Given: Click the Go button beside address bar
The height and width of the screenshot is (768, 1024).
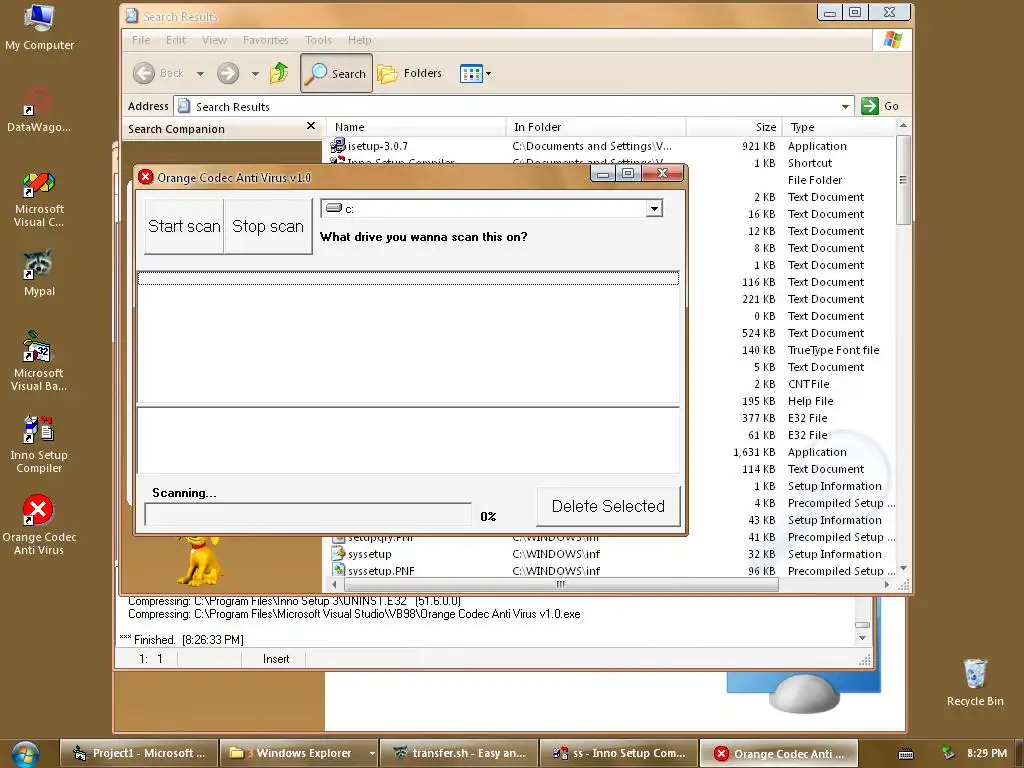Looking at the screenshot, I should (x=880, y=106).
